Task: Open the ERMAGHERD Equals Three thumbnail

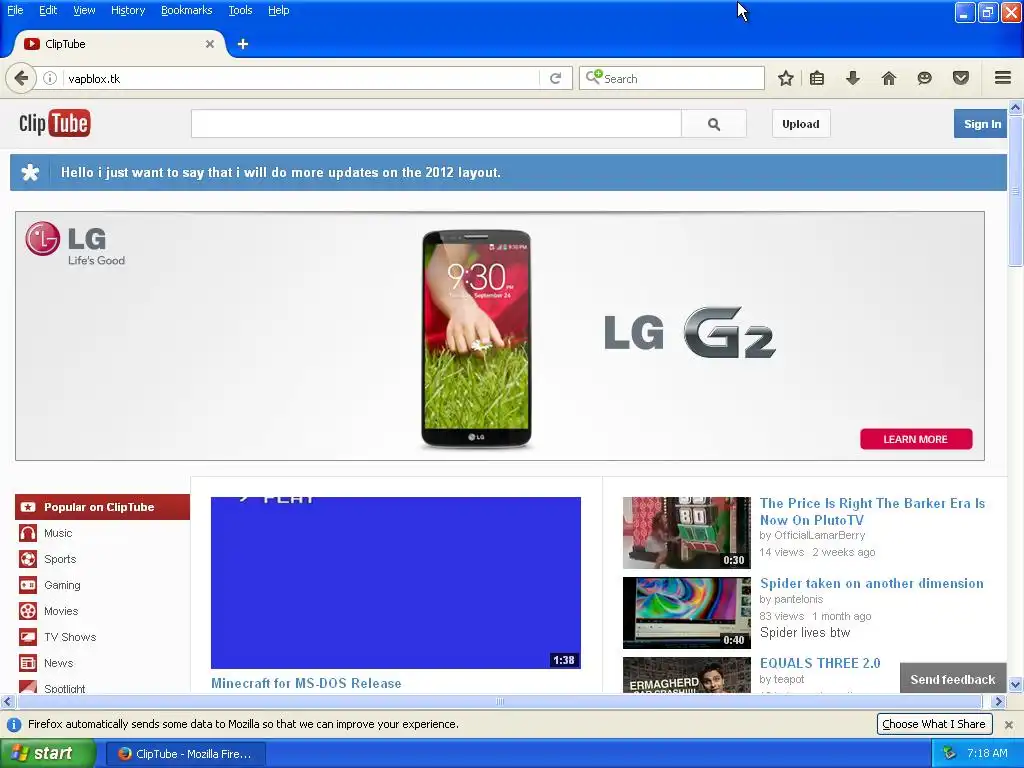Action: click(x=686, y=675)
